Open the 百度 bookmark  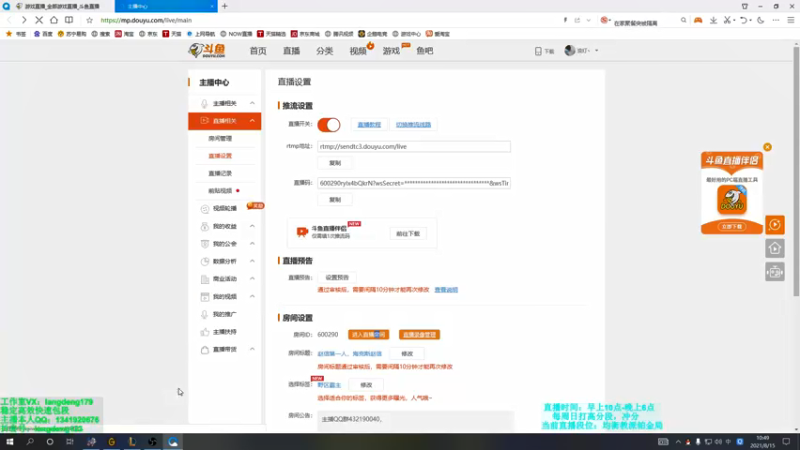click(x=43, y=34)
